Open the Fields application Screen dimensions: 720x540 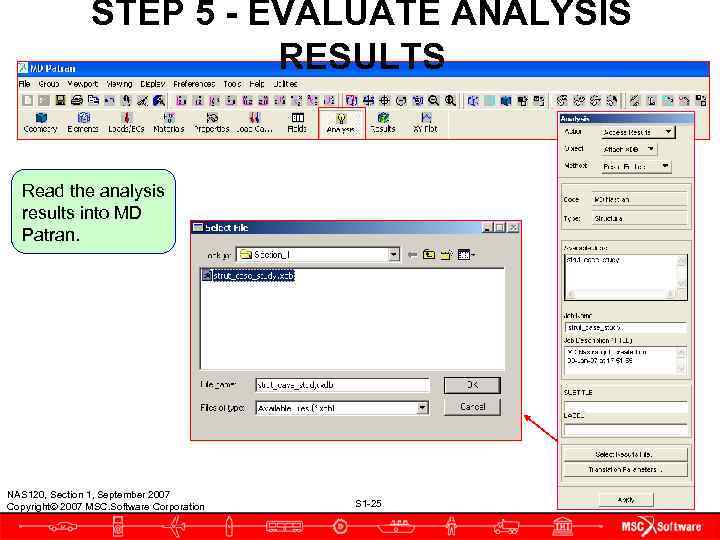tap(297, 123)
